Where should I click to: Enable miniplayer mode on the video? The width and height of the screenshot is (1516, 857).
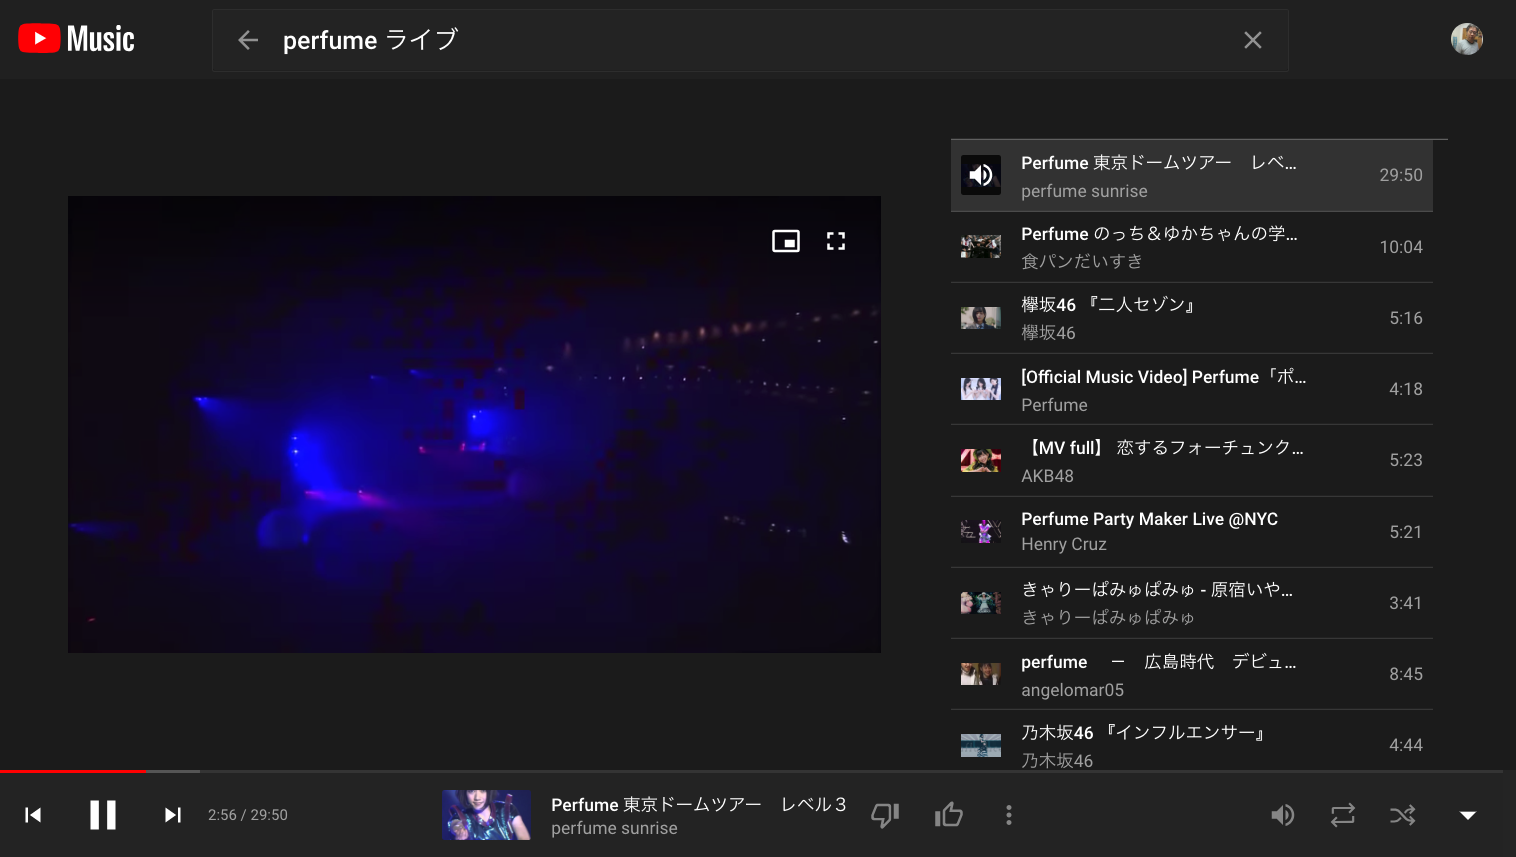tap(786, 241)
